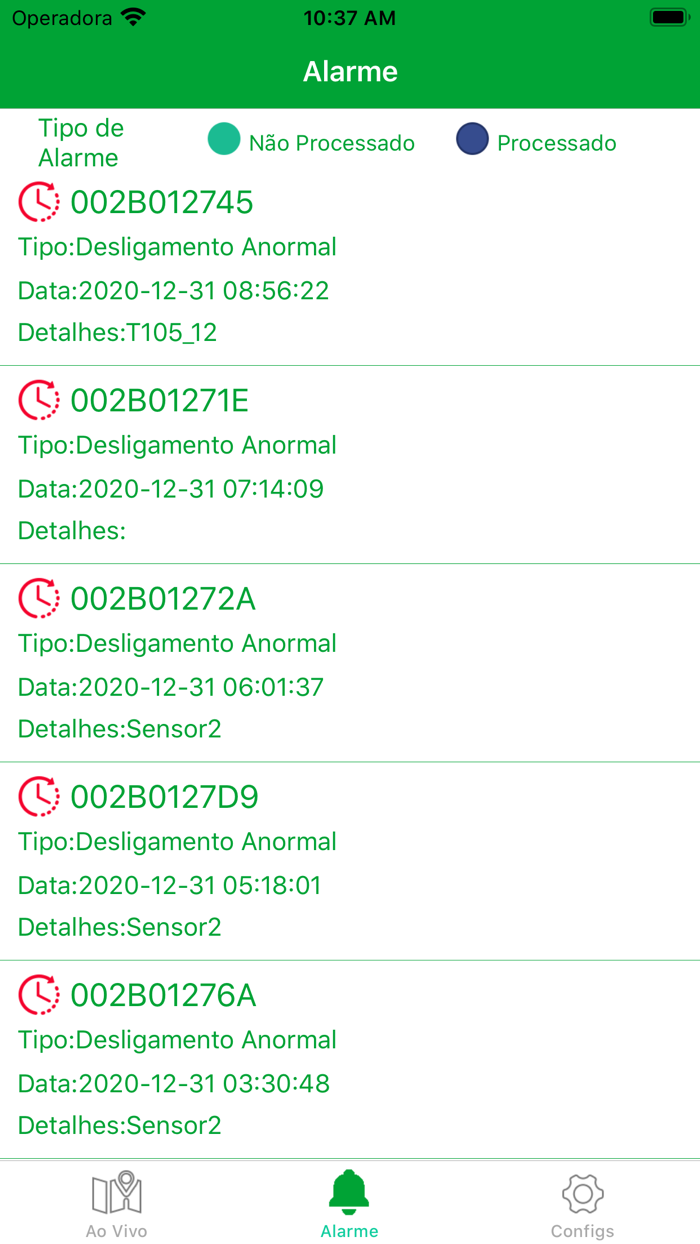700x1244 pixels.
Task: Select the green Não Processado circle
Action: (224, 140)
